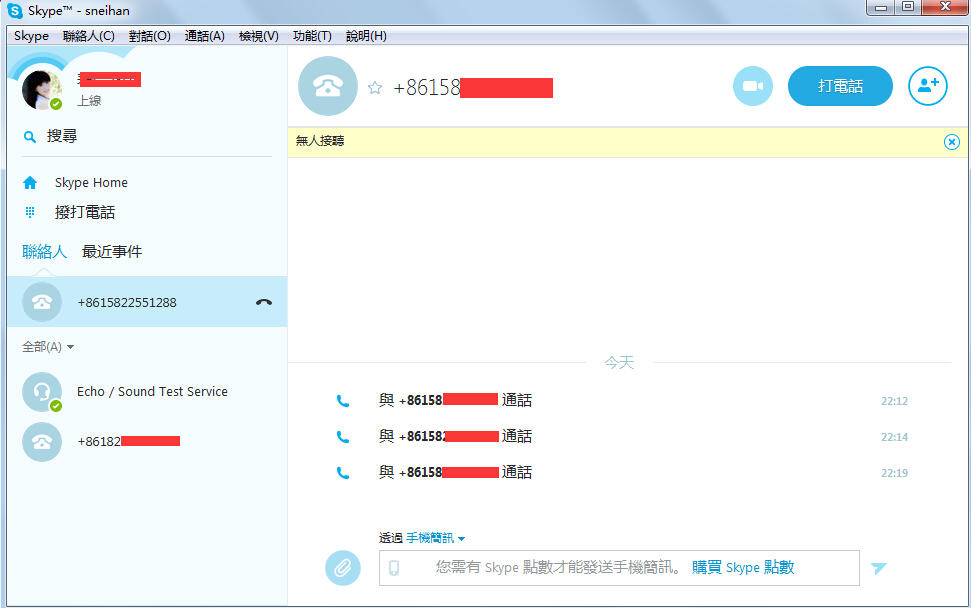The image size is (971, 608).
Task: Maximize the Skype window
Action: 908,7
